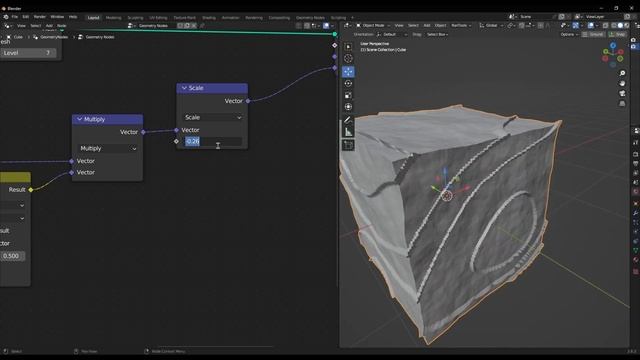Screen dimensions: 640x360
Task: Open node editor Add menu
Action: pyautogui.click(x=49, y=26)
